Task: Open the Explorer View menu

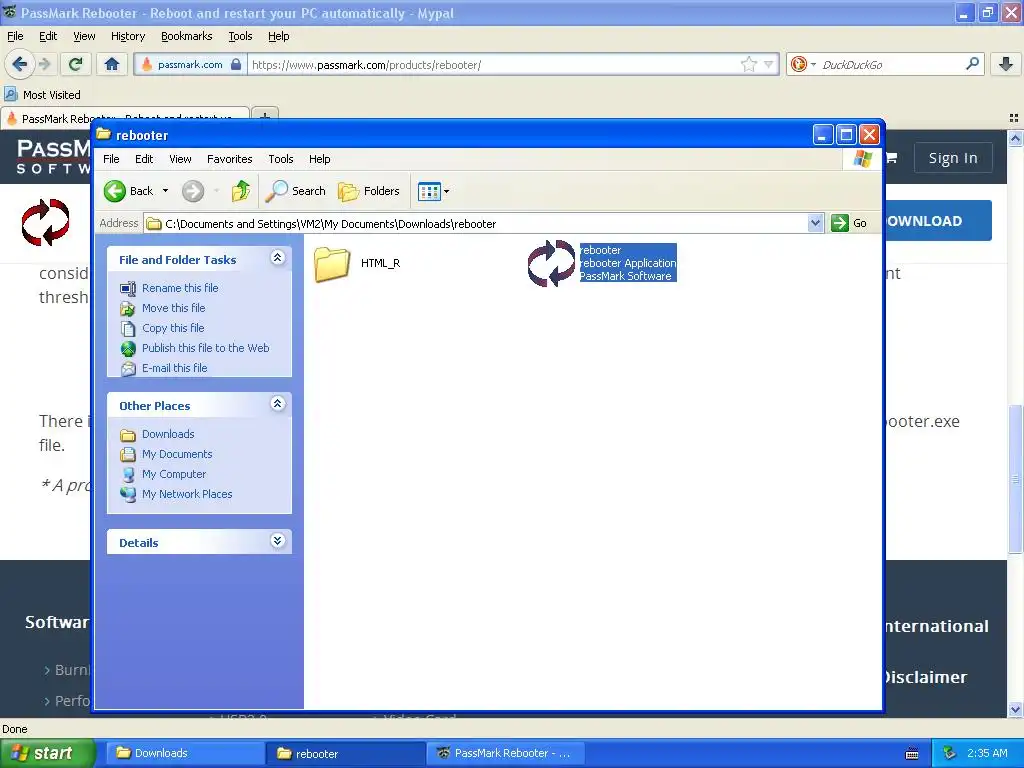Action: [180, 159]
